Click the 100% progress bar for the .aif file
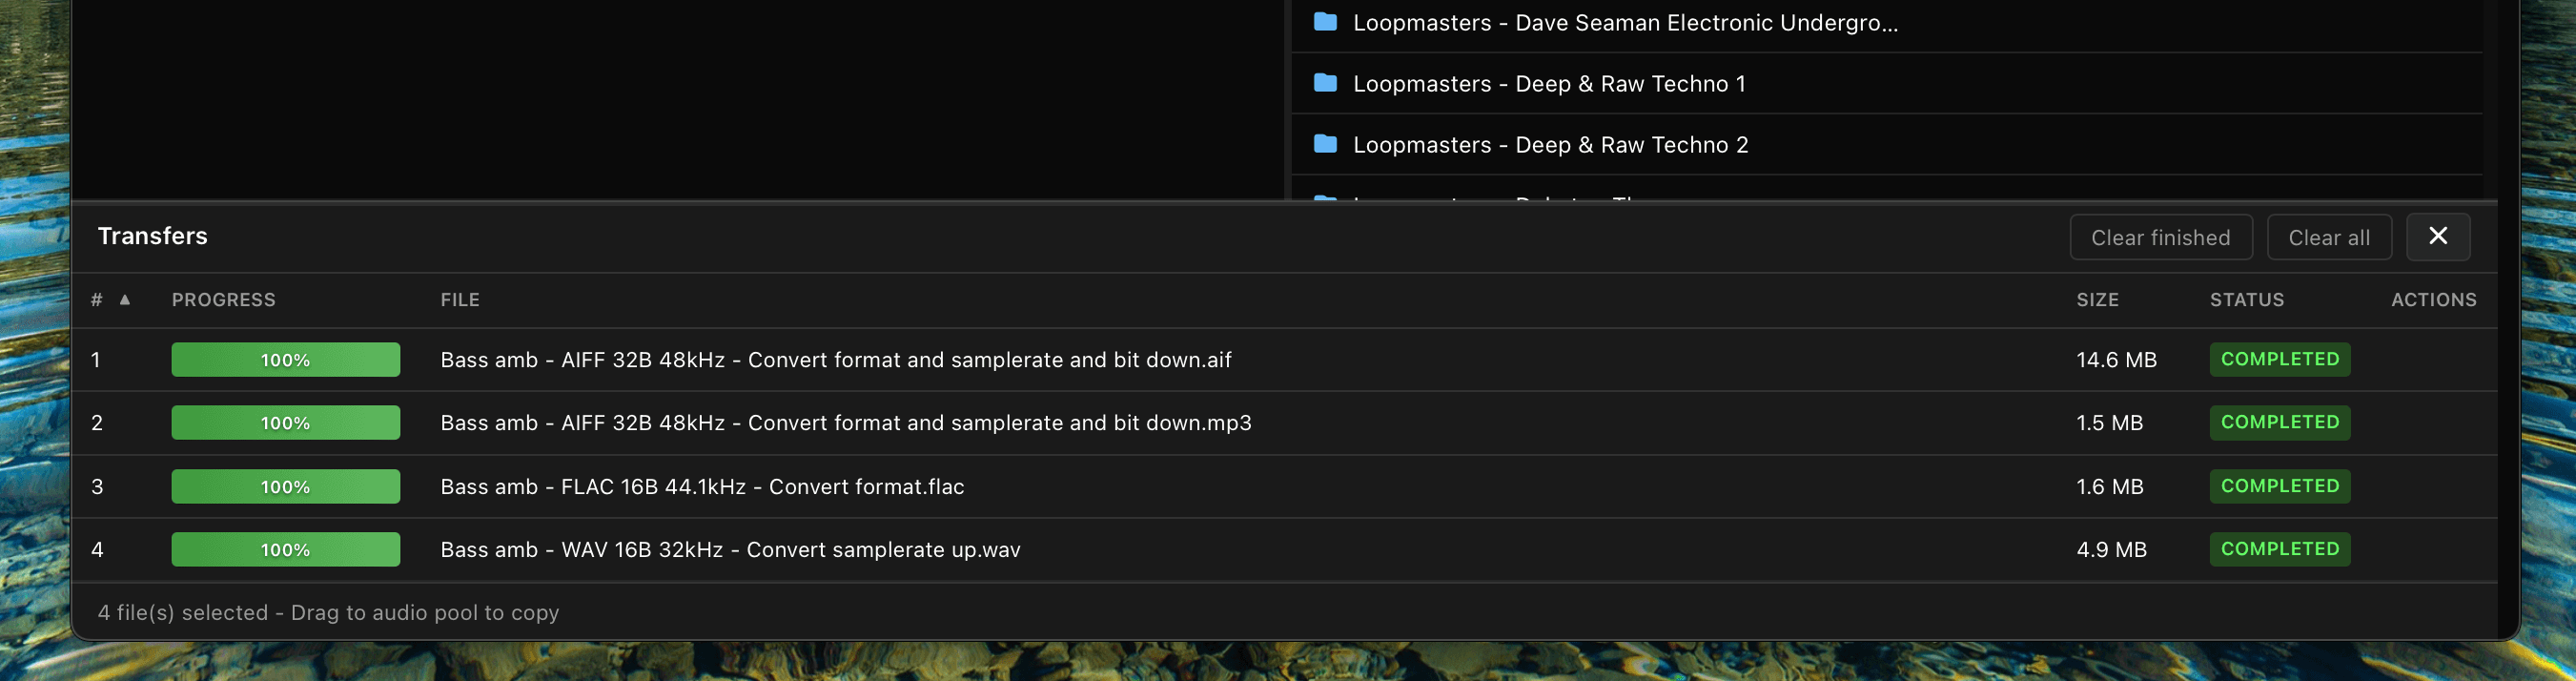 [286, 360]
